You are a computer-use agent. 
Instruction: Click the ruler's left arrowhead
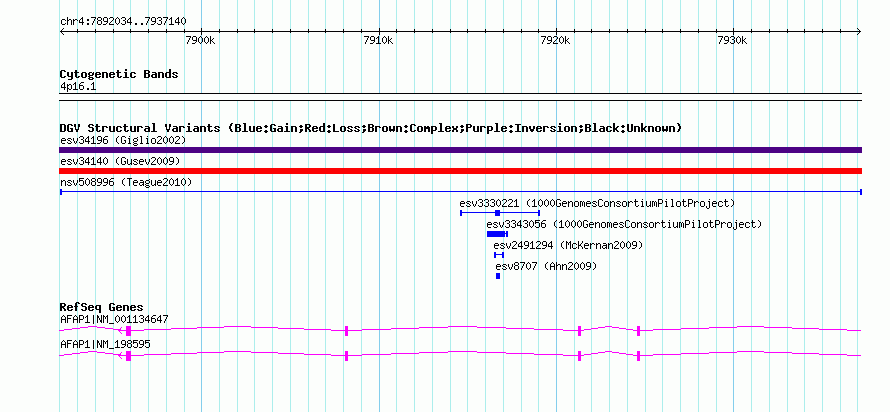[x=62, y=32]
